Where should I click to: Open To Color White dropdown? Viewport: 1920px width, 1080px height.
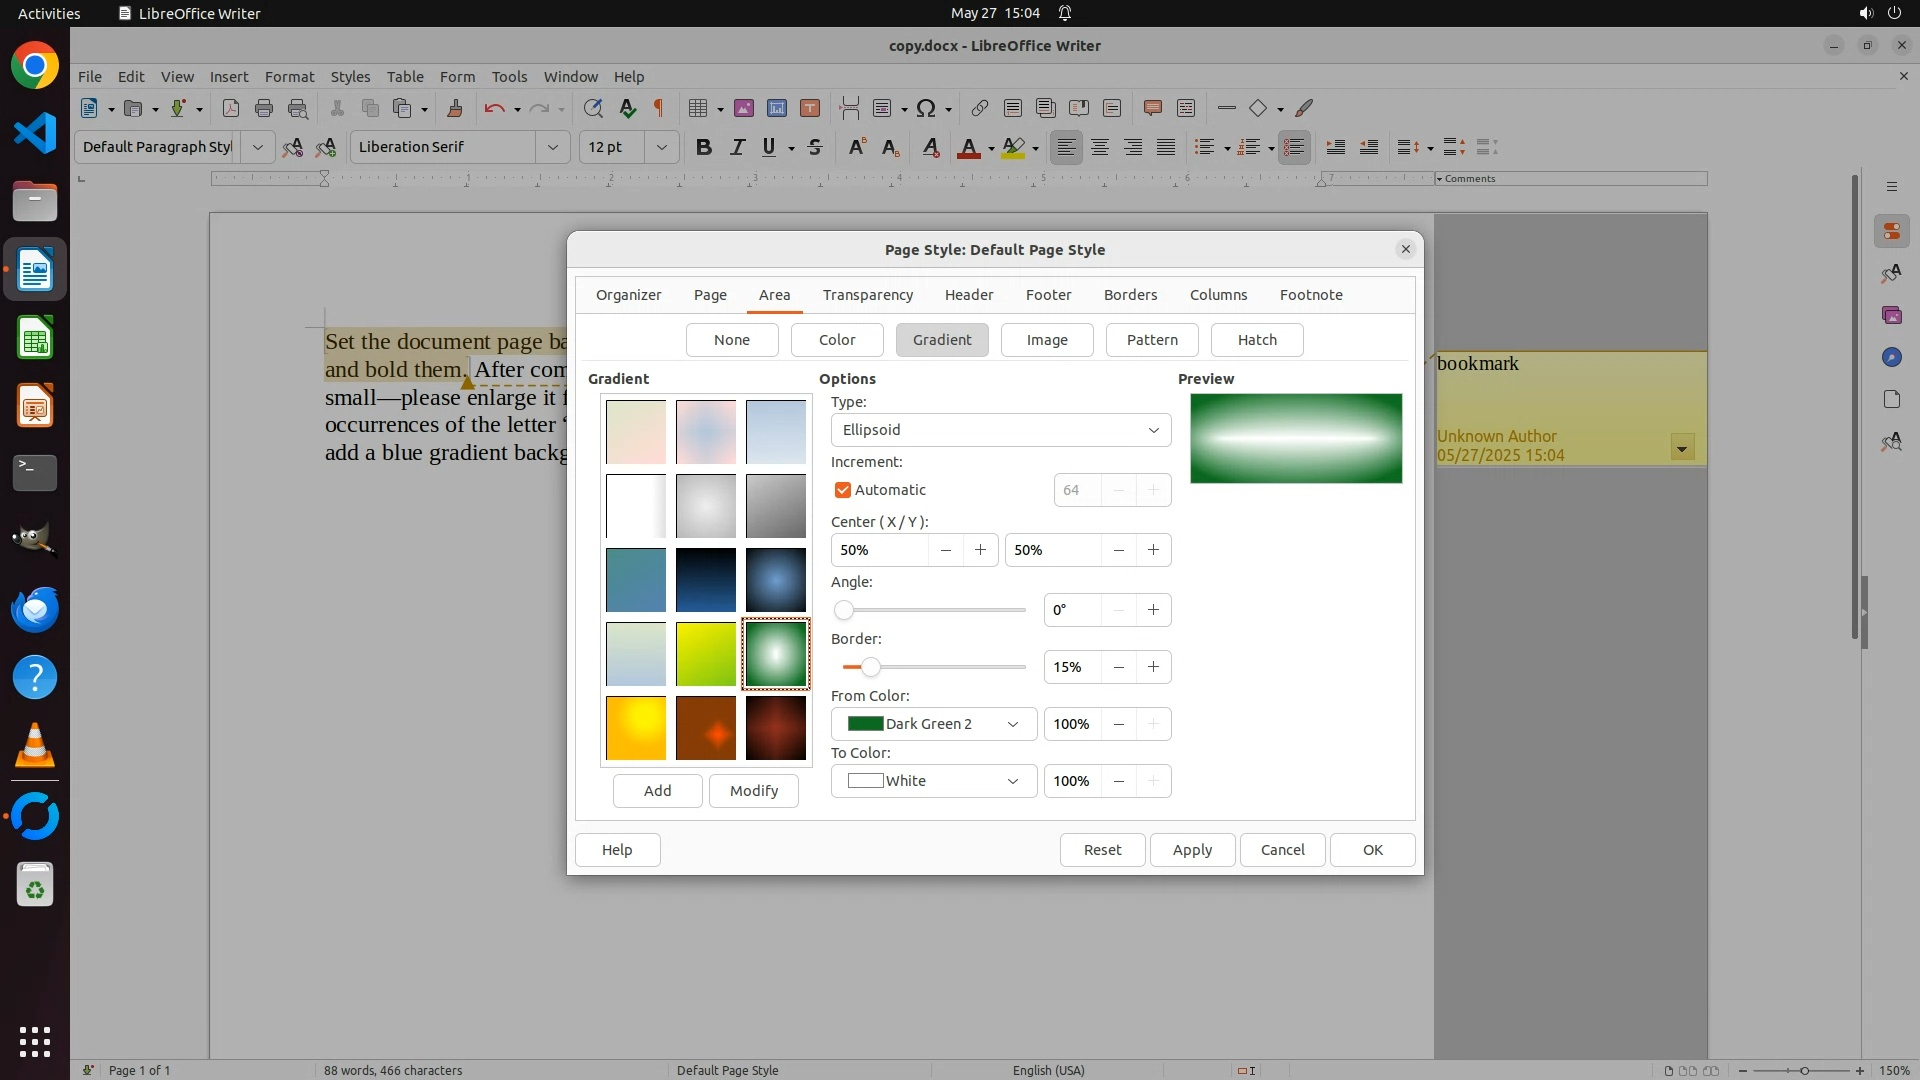tap(933, 781)
